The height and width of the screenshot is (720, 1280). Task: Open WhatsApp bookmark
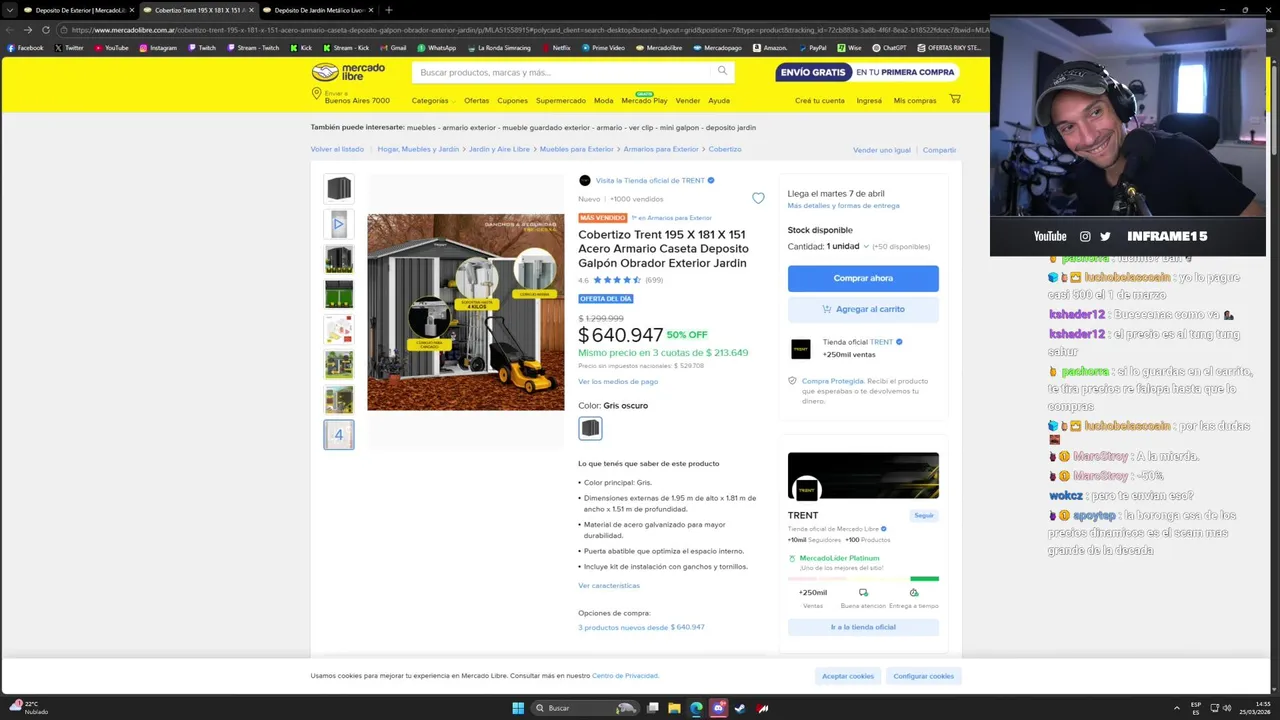(436, 47)
